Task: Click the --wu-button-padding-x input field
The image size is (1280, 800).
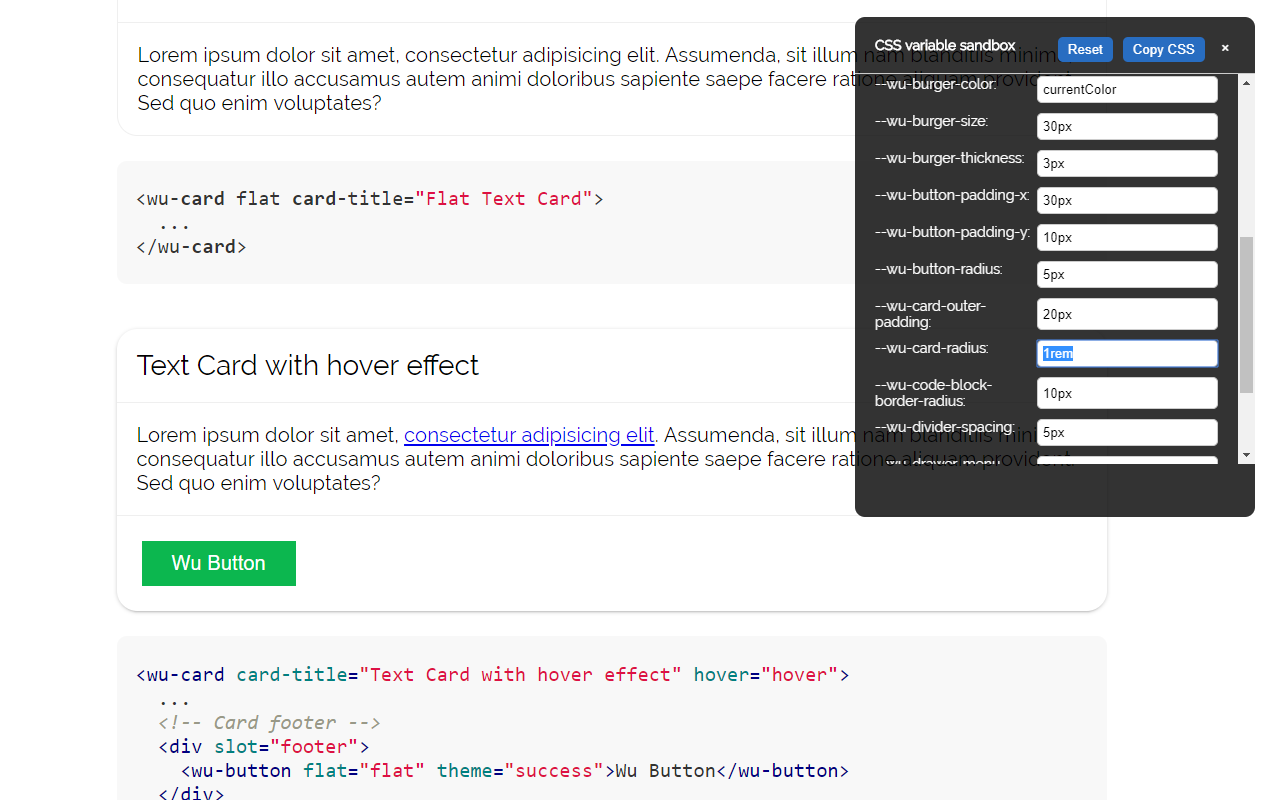Action: click(x=1127, y=200)
